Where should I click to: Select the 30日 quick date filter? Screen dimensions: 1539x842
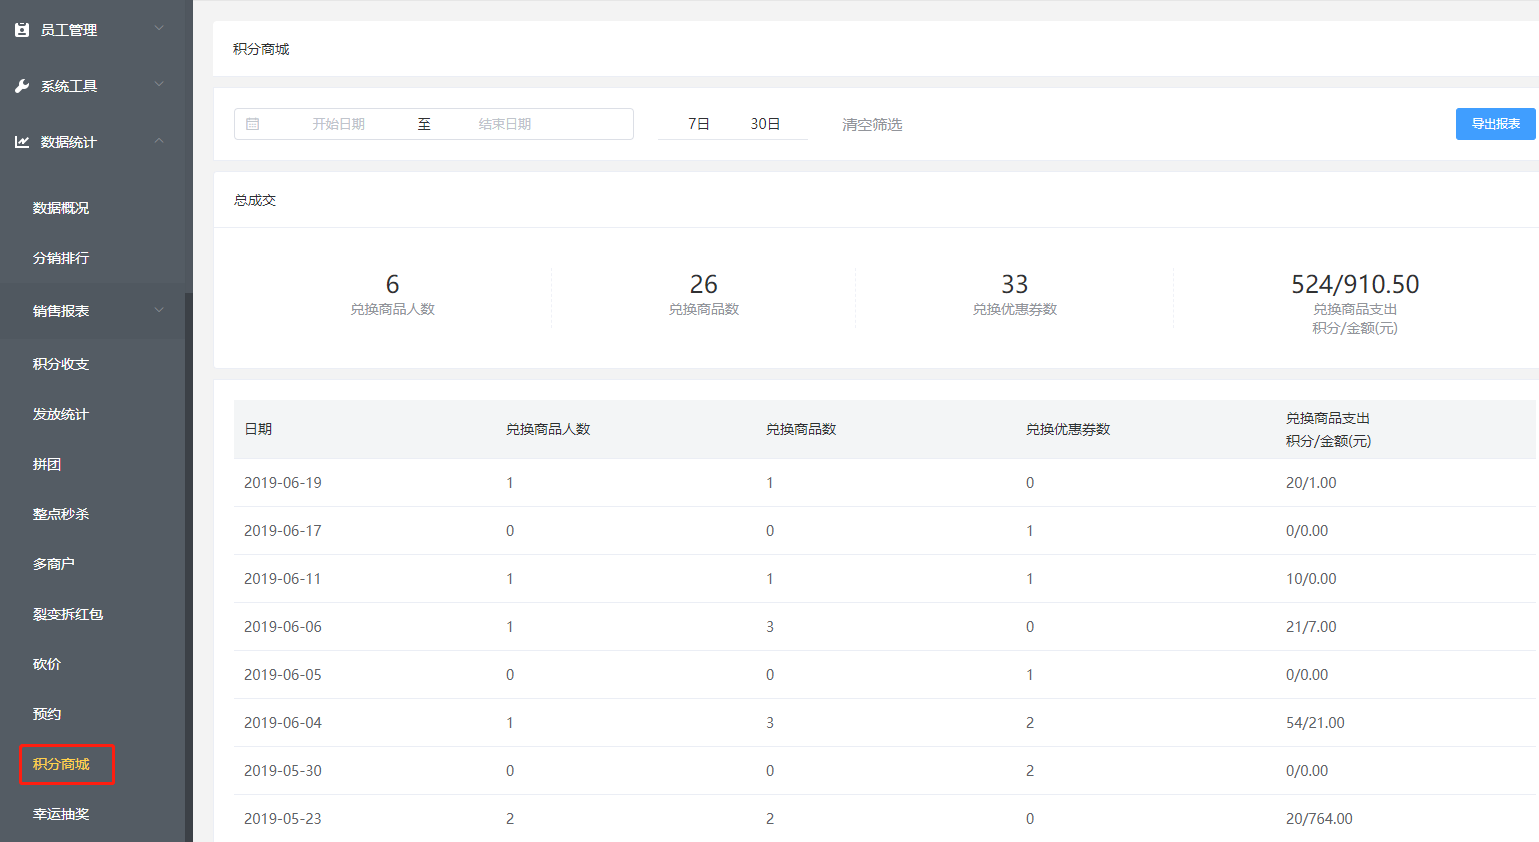(x=765, y=124)
